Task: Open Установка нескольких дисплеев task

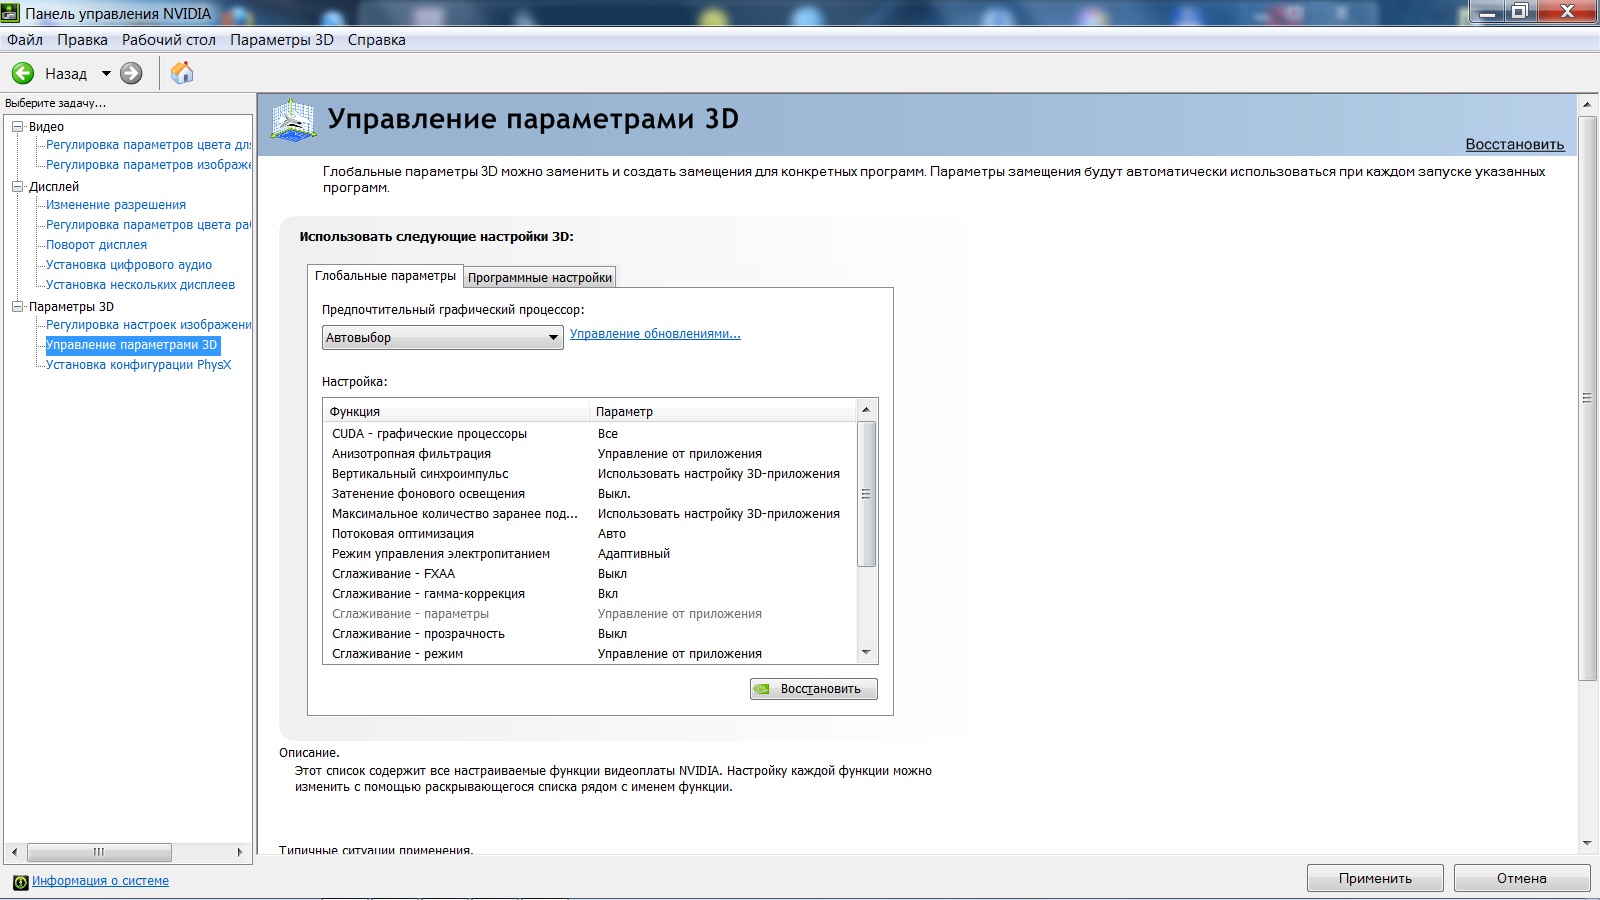Action: 140,285
